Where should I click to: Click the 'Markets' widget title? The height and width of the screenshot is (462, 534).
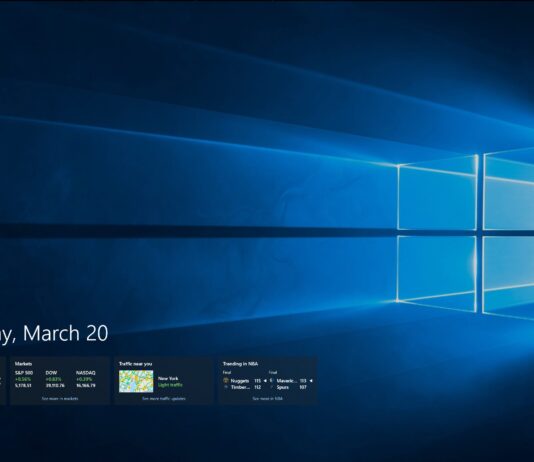click(23, 364)
